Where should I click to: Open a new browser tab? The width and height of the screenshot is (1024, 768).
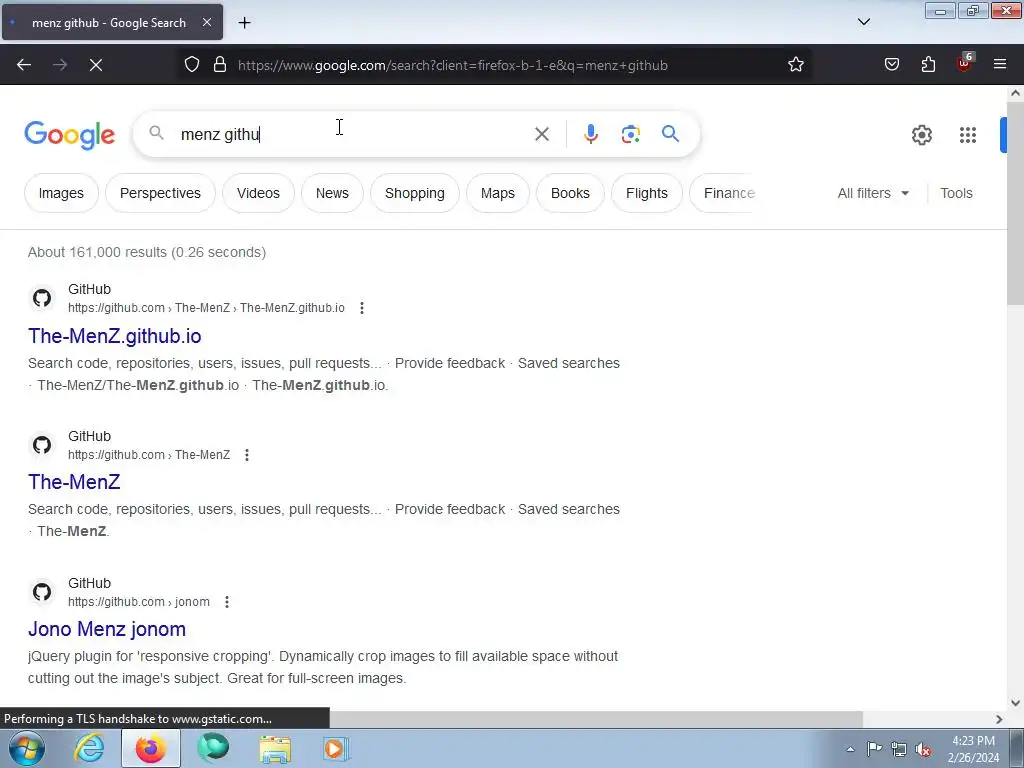[244, 23]
